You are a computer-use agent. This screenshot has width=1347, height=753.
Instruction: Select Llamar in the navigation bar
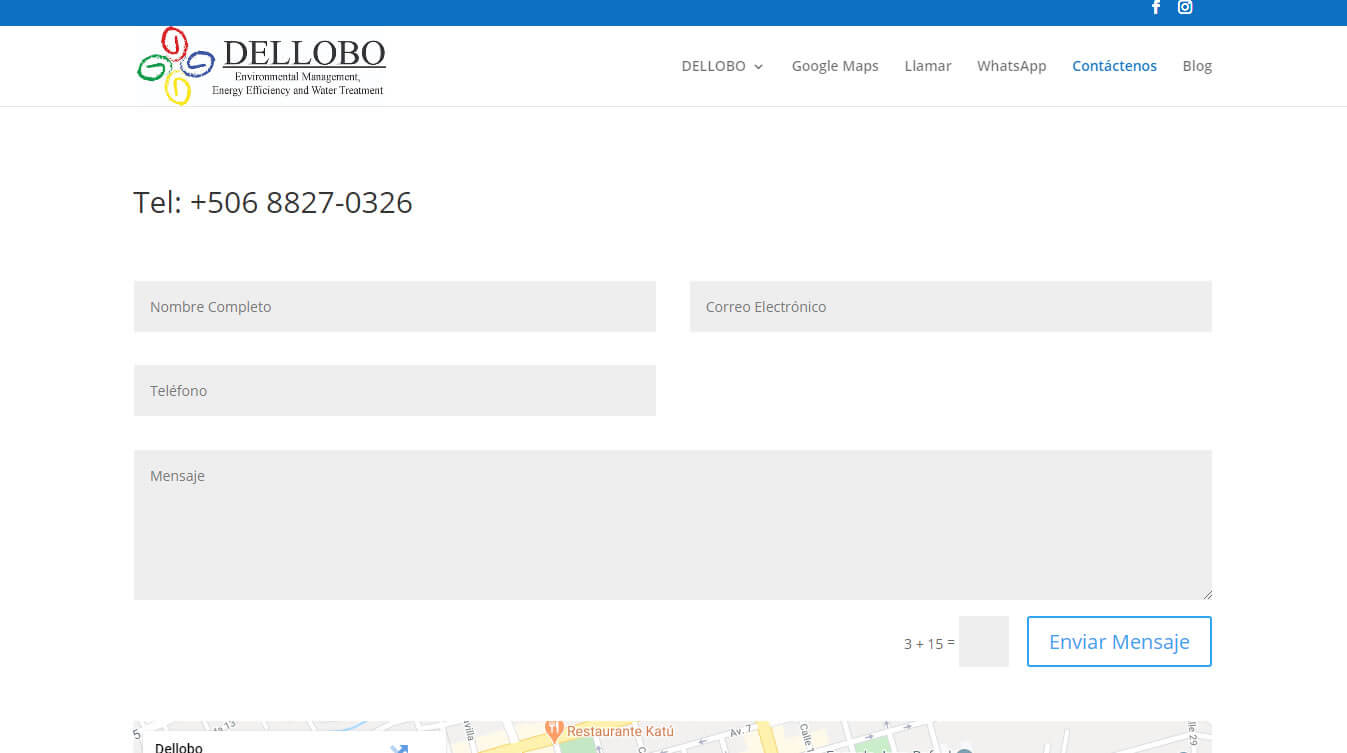click(927, 66)
